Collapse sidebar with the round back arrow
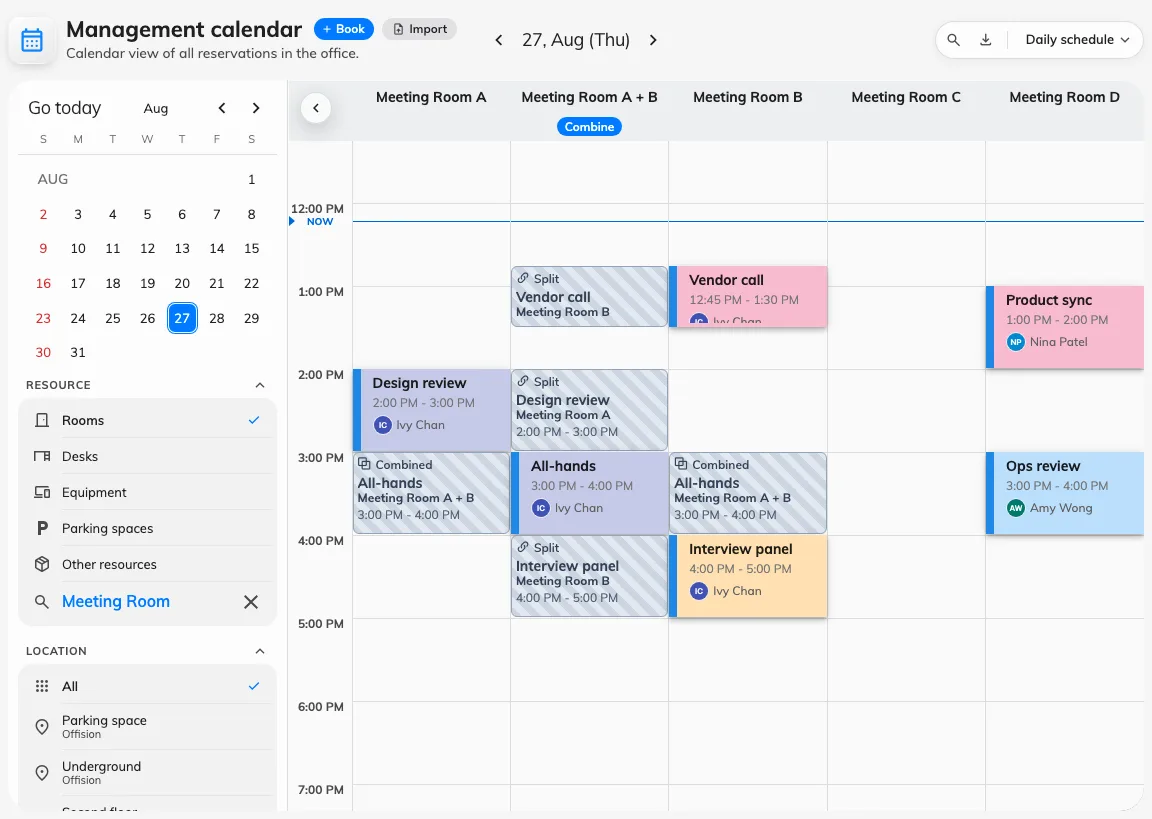The width and height of the screenshot is (1152, 819). [316, 108]
